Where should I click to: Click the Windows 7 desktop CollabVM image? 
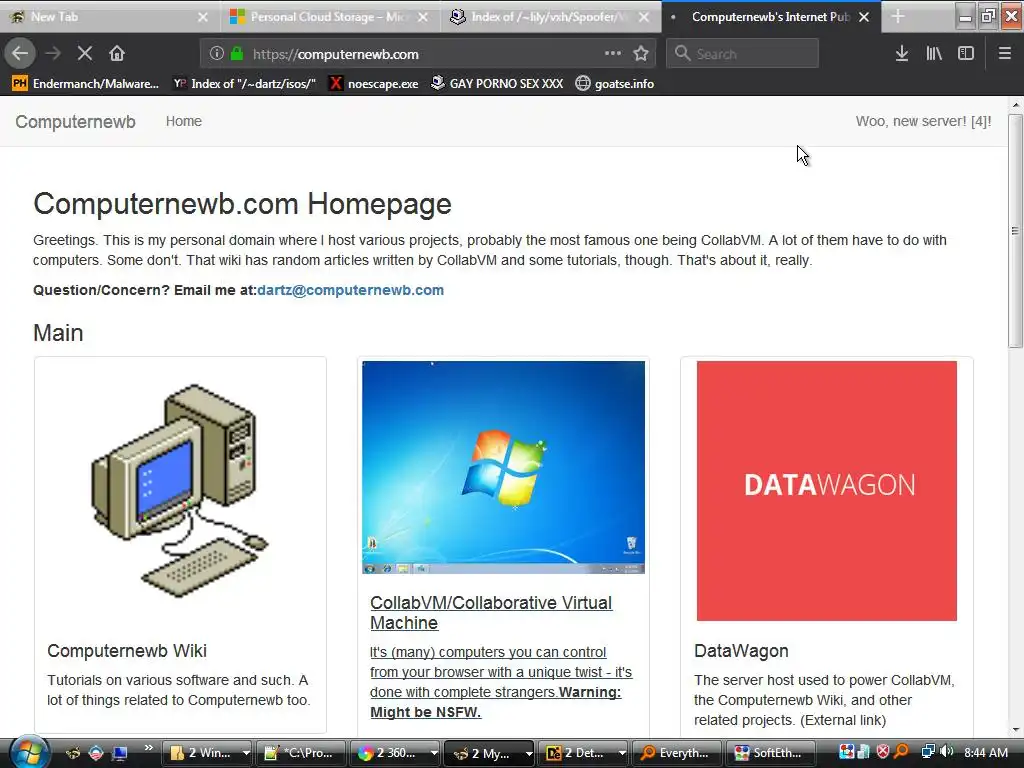click(504, 467)
